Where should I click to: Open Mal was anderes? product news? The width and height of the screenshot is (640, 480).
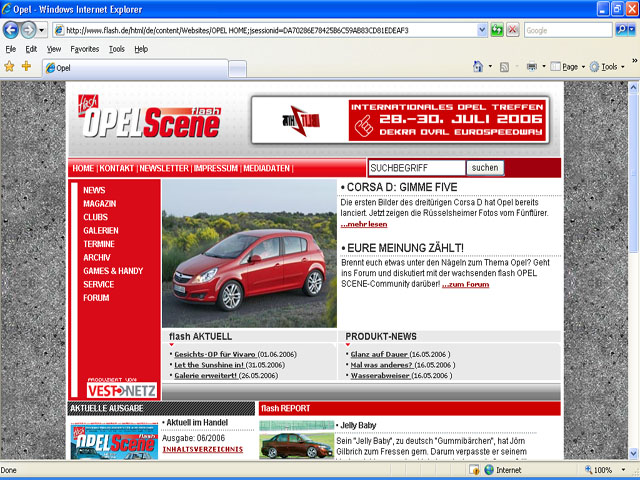point(381,365)
